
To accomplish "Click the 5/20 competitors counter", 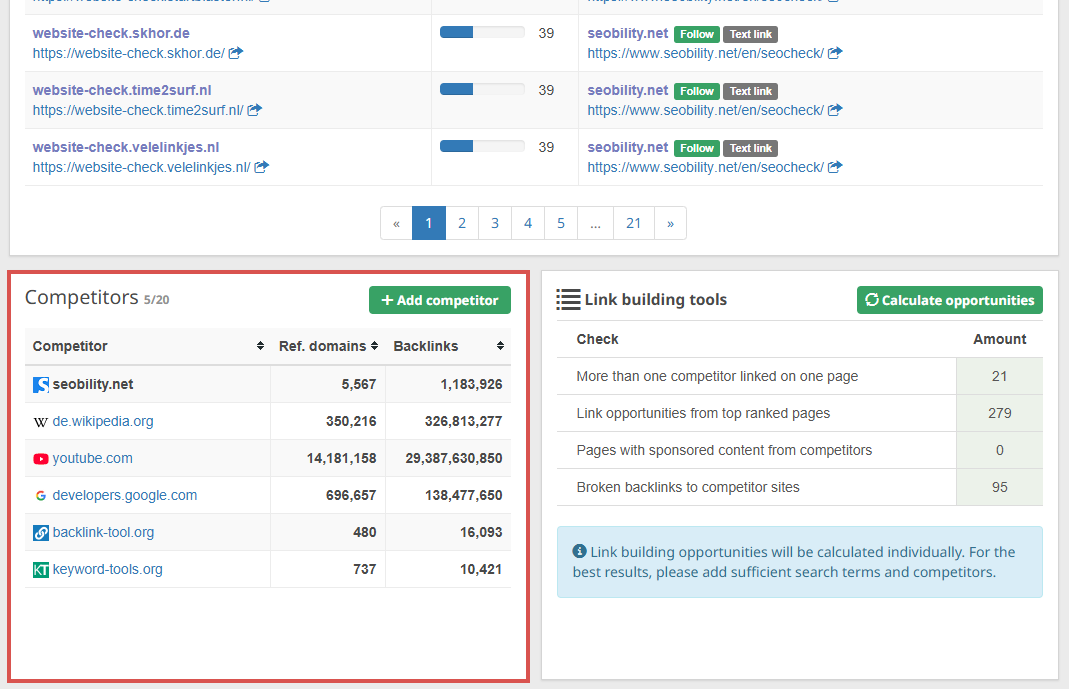I will coord(156,300).
